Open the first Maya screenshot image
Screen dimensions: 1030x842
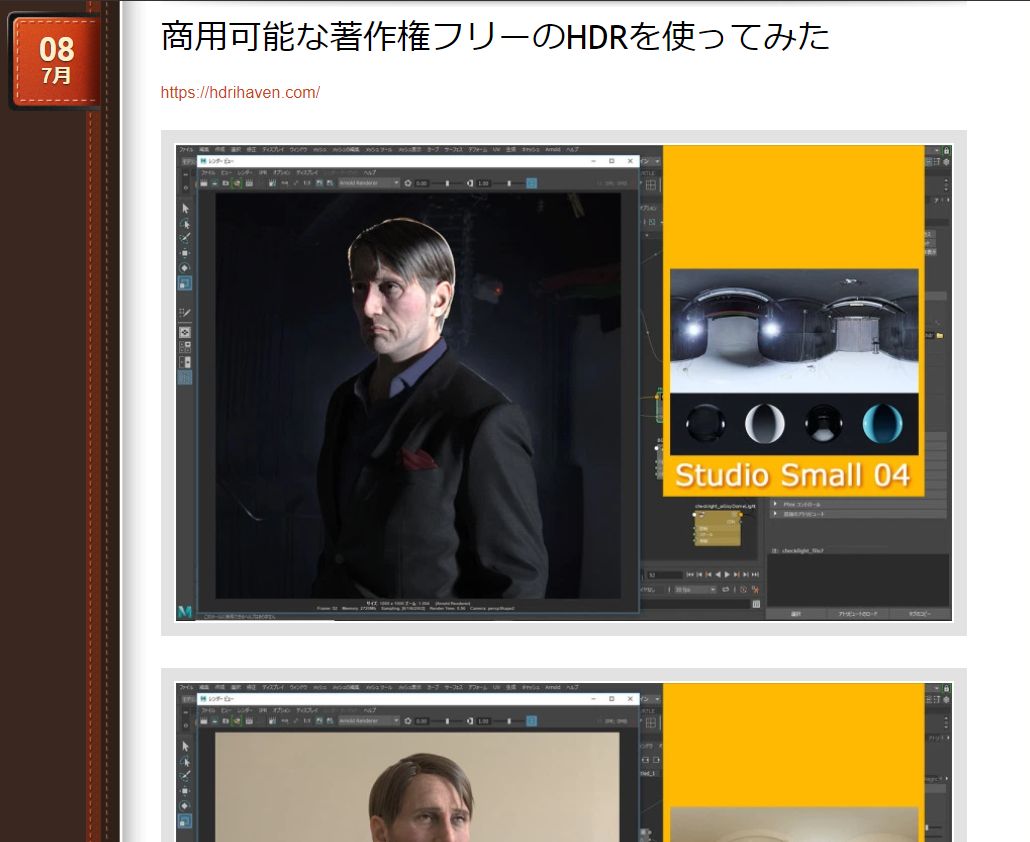pyautogui.click(x=564, y=383)
